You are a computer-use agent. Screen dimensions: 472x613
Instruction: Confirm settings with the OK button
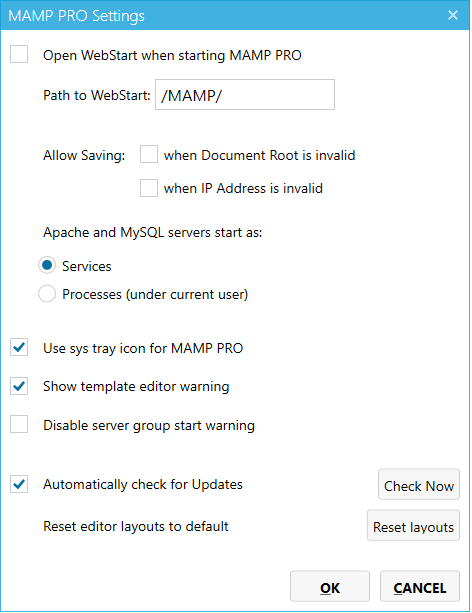point(330,586)
